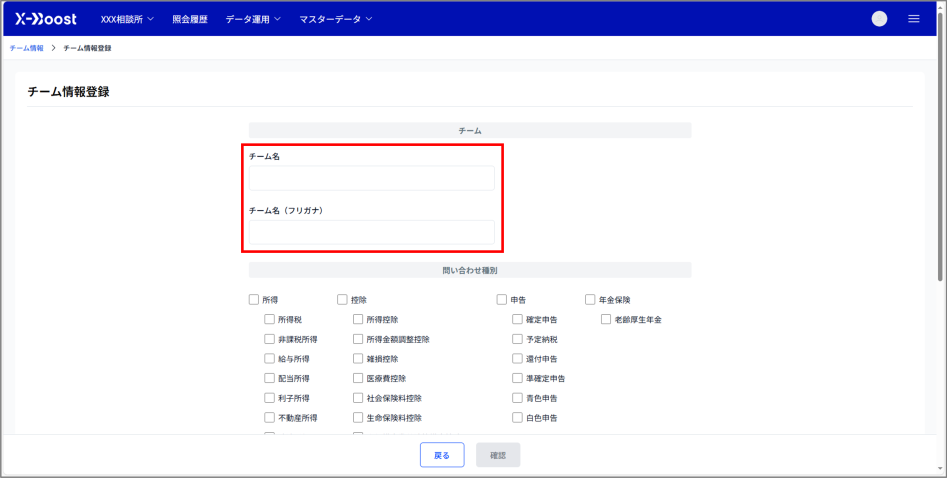947x478 pixels.
Task: Select the 医療費控除 checkbox
Action: [x=358, y=378]
